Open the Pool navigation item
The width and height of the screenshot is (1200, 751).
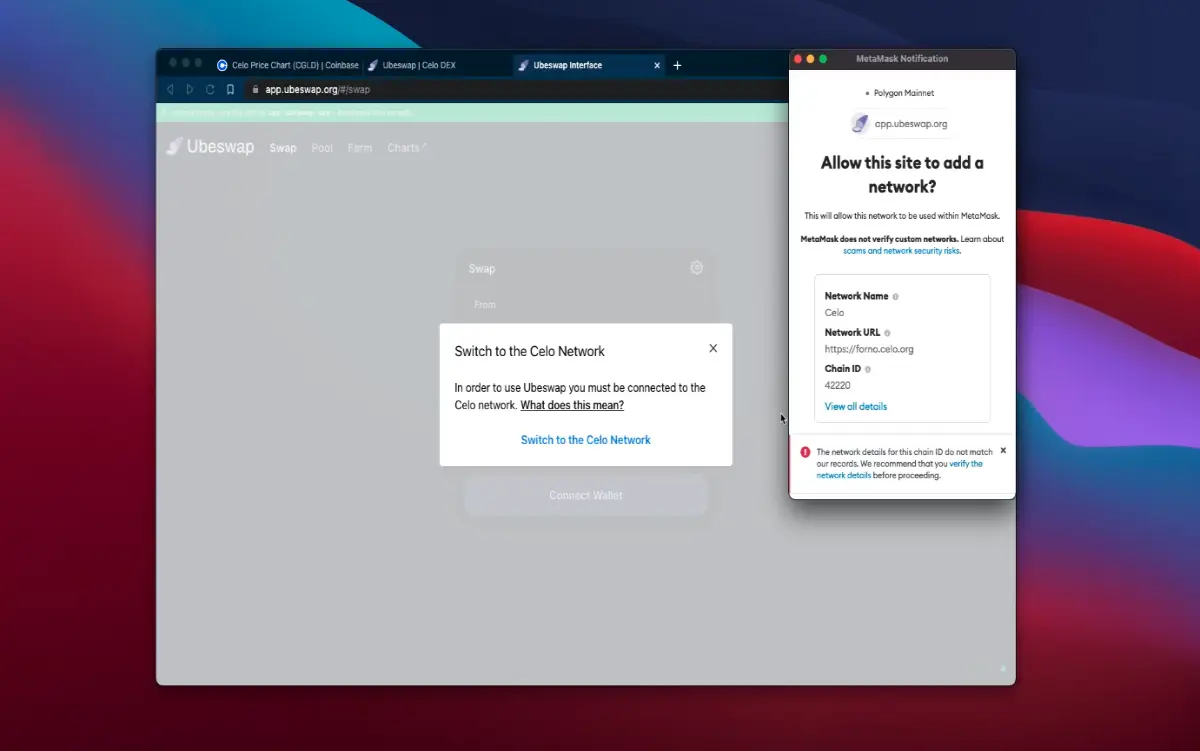(322, 148)
